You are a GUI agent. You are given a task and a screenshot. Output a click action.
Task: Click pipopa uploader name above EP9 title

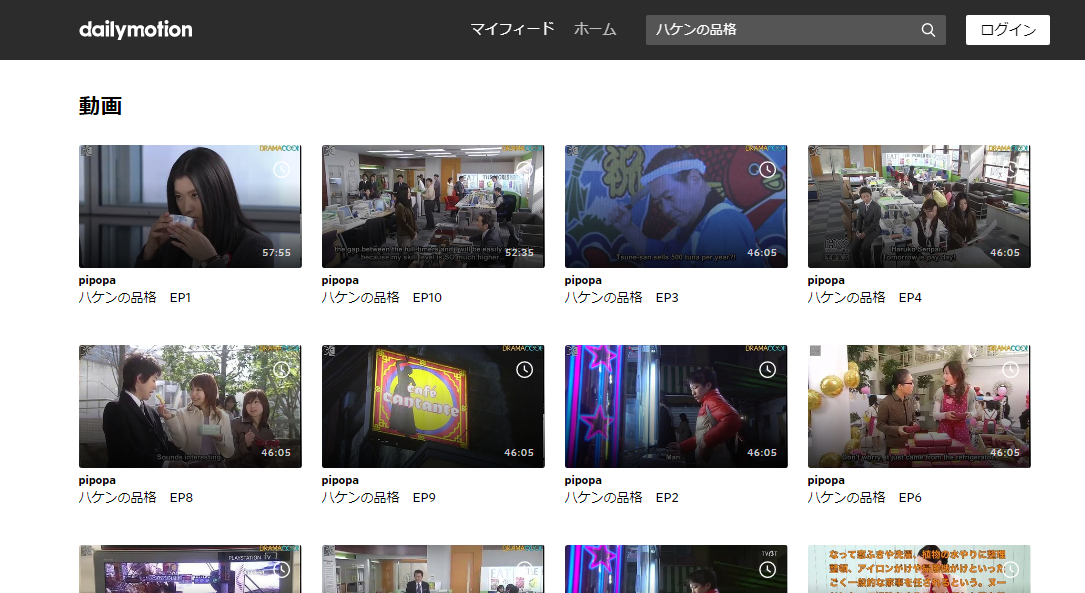coord(340,480)
